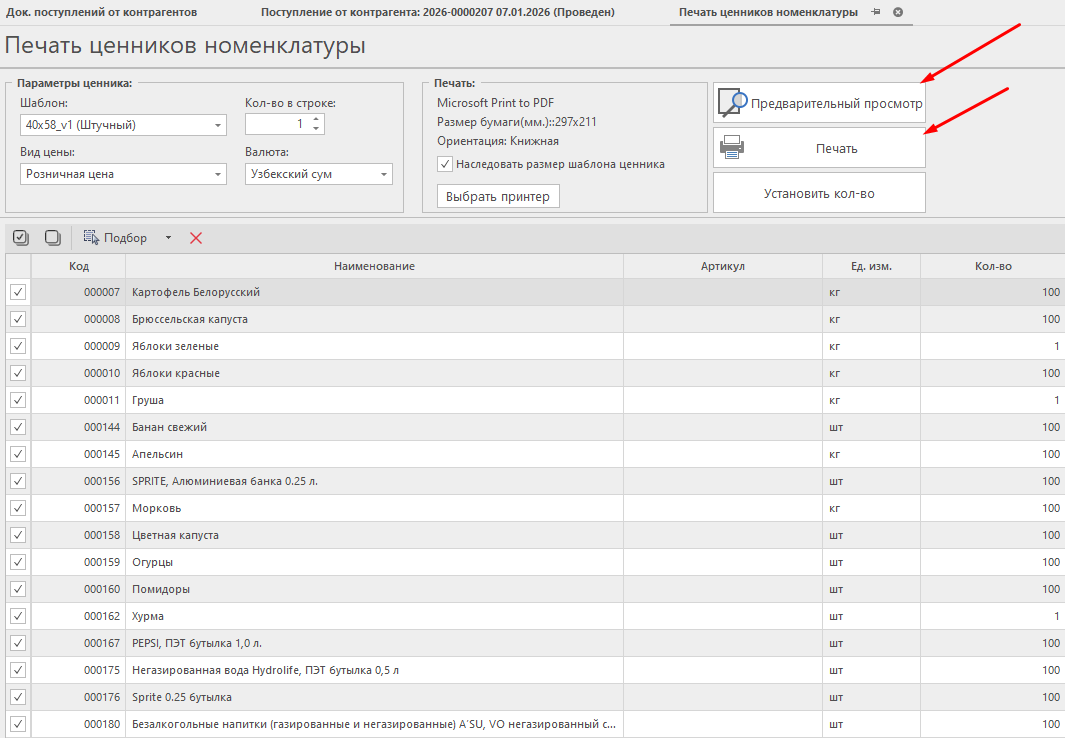Uncheck the Хурма row checkbox
1065x738 pixels.
click(x=18, y=616)
